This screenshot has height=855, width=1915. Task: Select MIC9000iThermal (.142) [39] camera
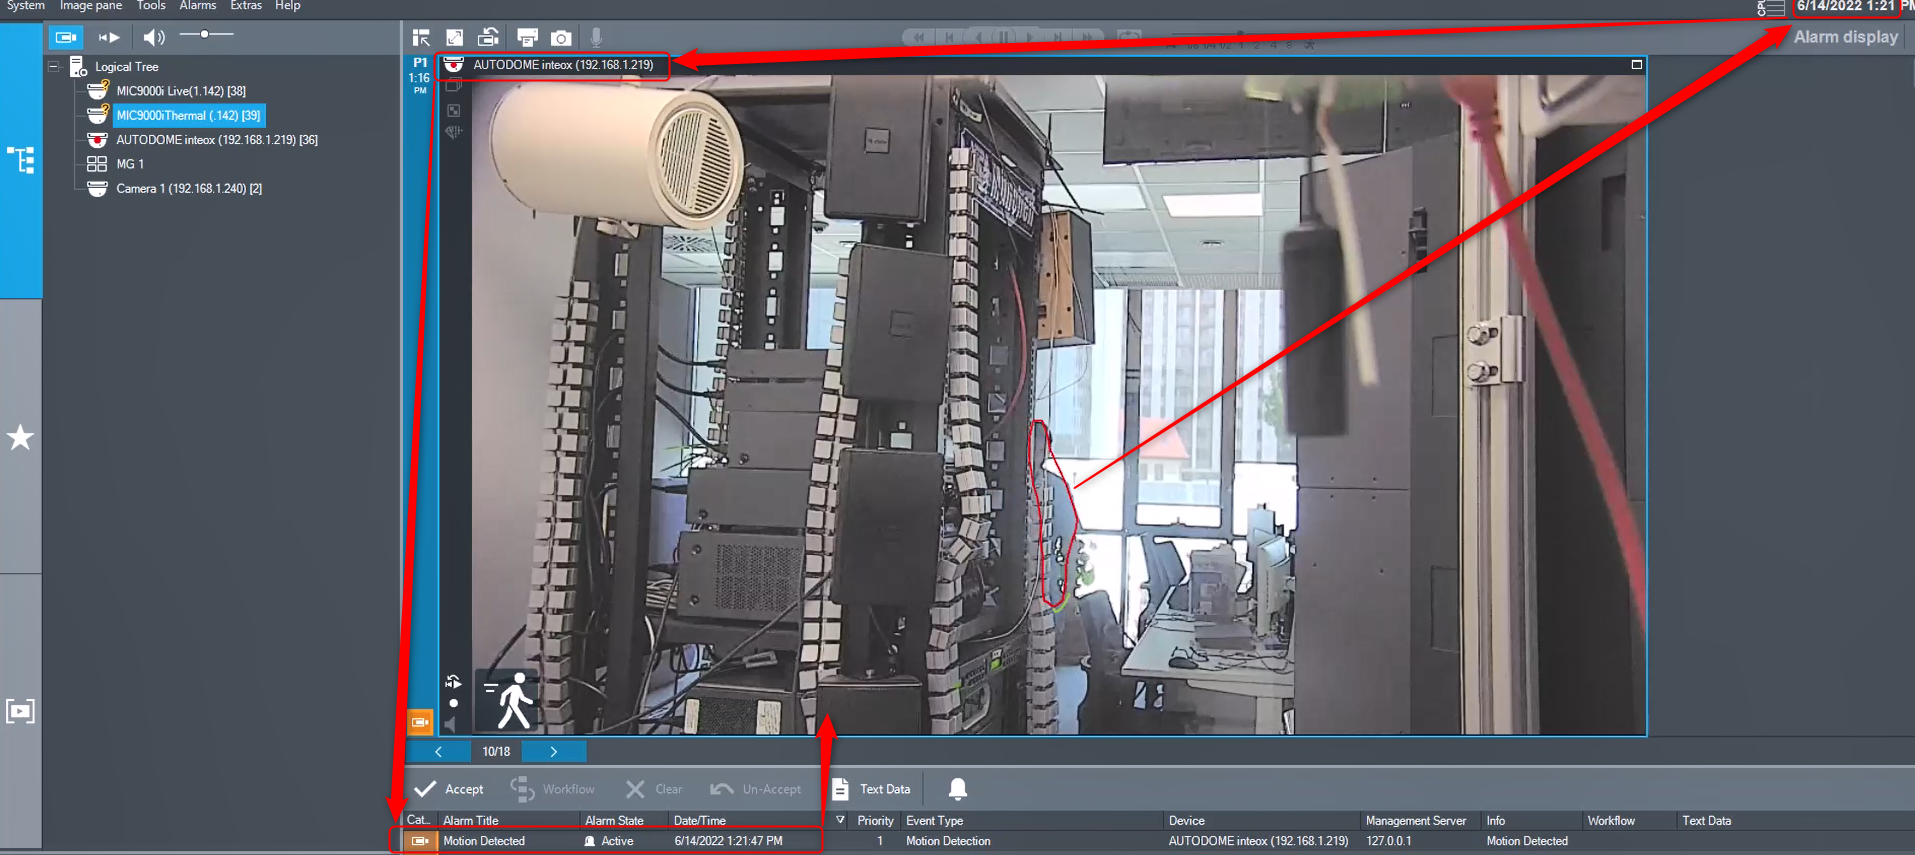coord(188,115)
